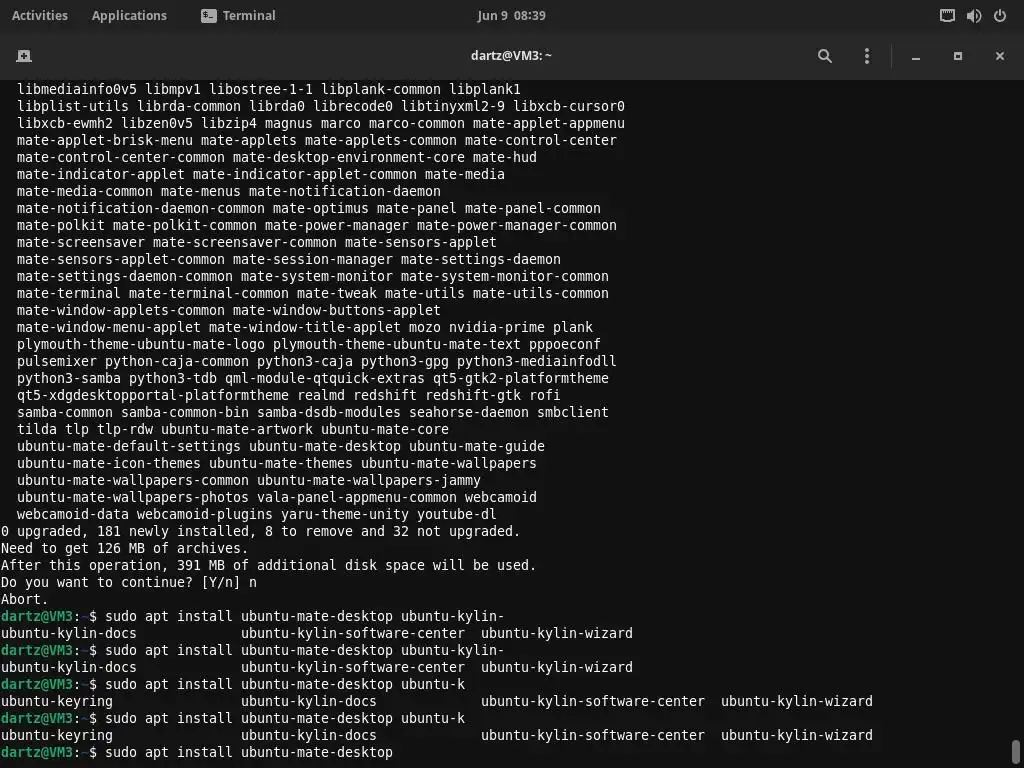Screen dimensions: 1024x768
Task: Click the last command line 'sudo apt install ubuntu-mate-desktop'
Action: tap(249, 752)
